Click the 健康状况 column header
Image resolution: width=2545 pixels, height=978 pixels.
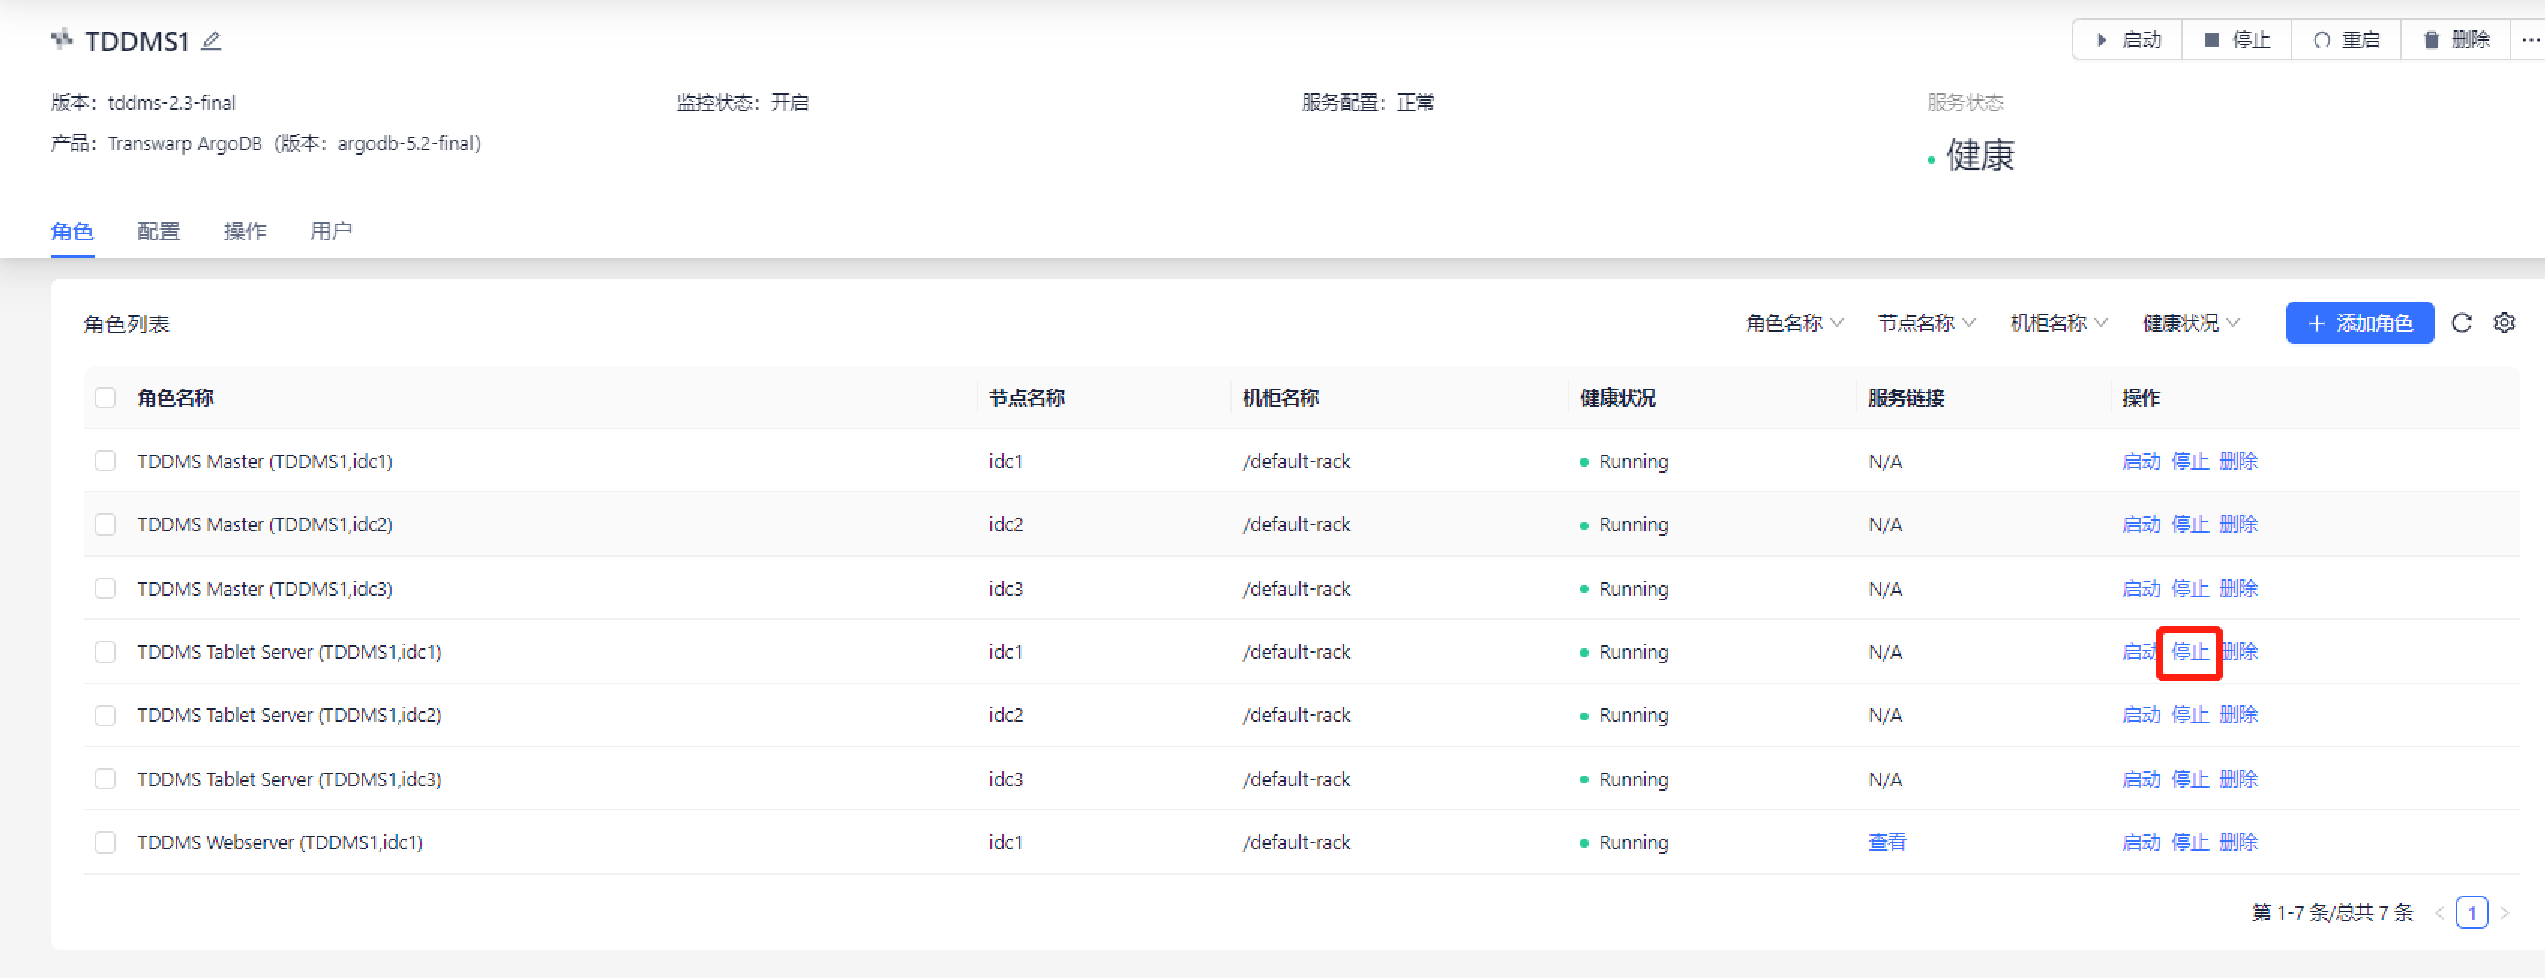(x=1618, y=398)
